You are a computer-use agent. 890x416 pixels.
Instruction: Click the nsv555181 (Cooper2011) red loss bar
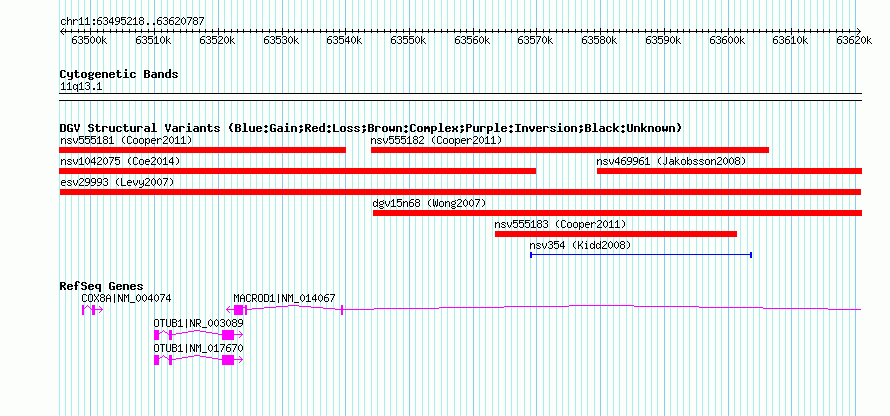[x=203, y=150]
